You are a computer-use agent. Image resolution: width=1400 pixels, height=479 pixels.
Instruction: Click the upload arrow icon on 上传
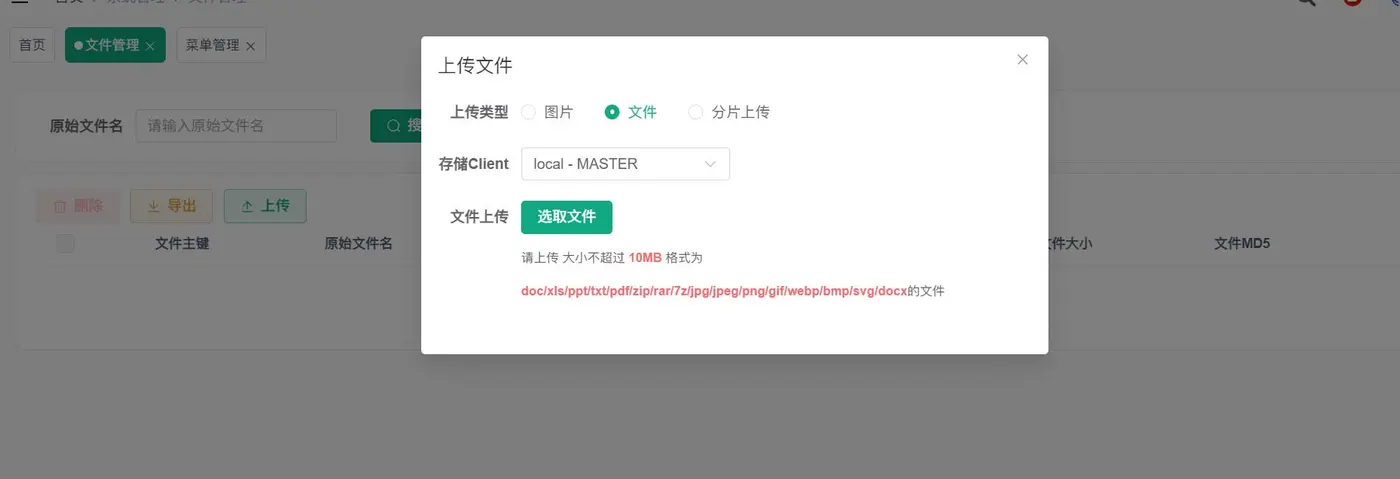coord(248,206)
